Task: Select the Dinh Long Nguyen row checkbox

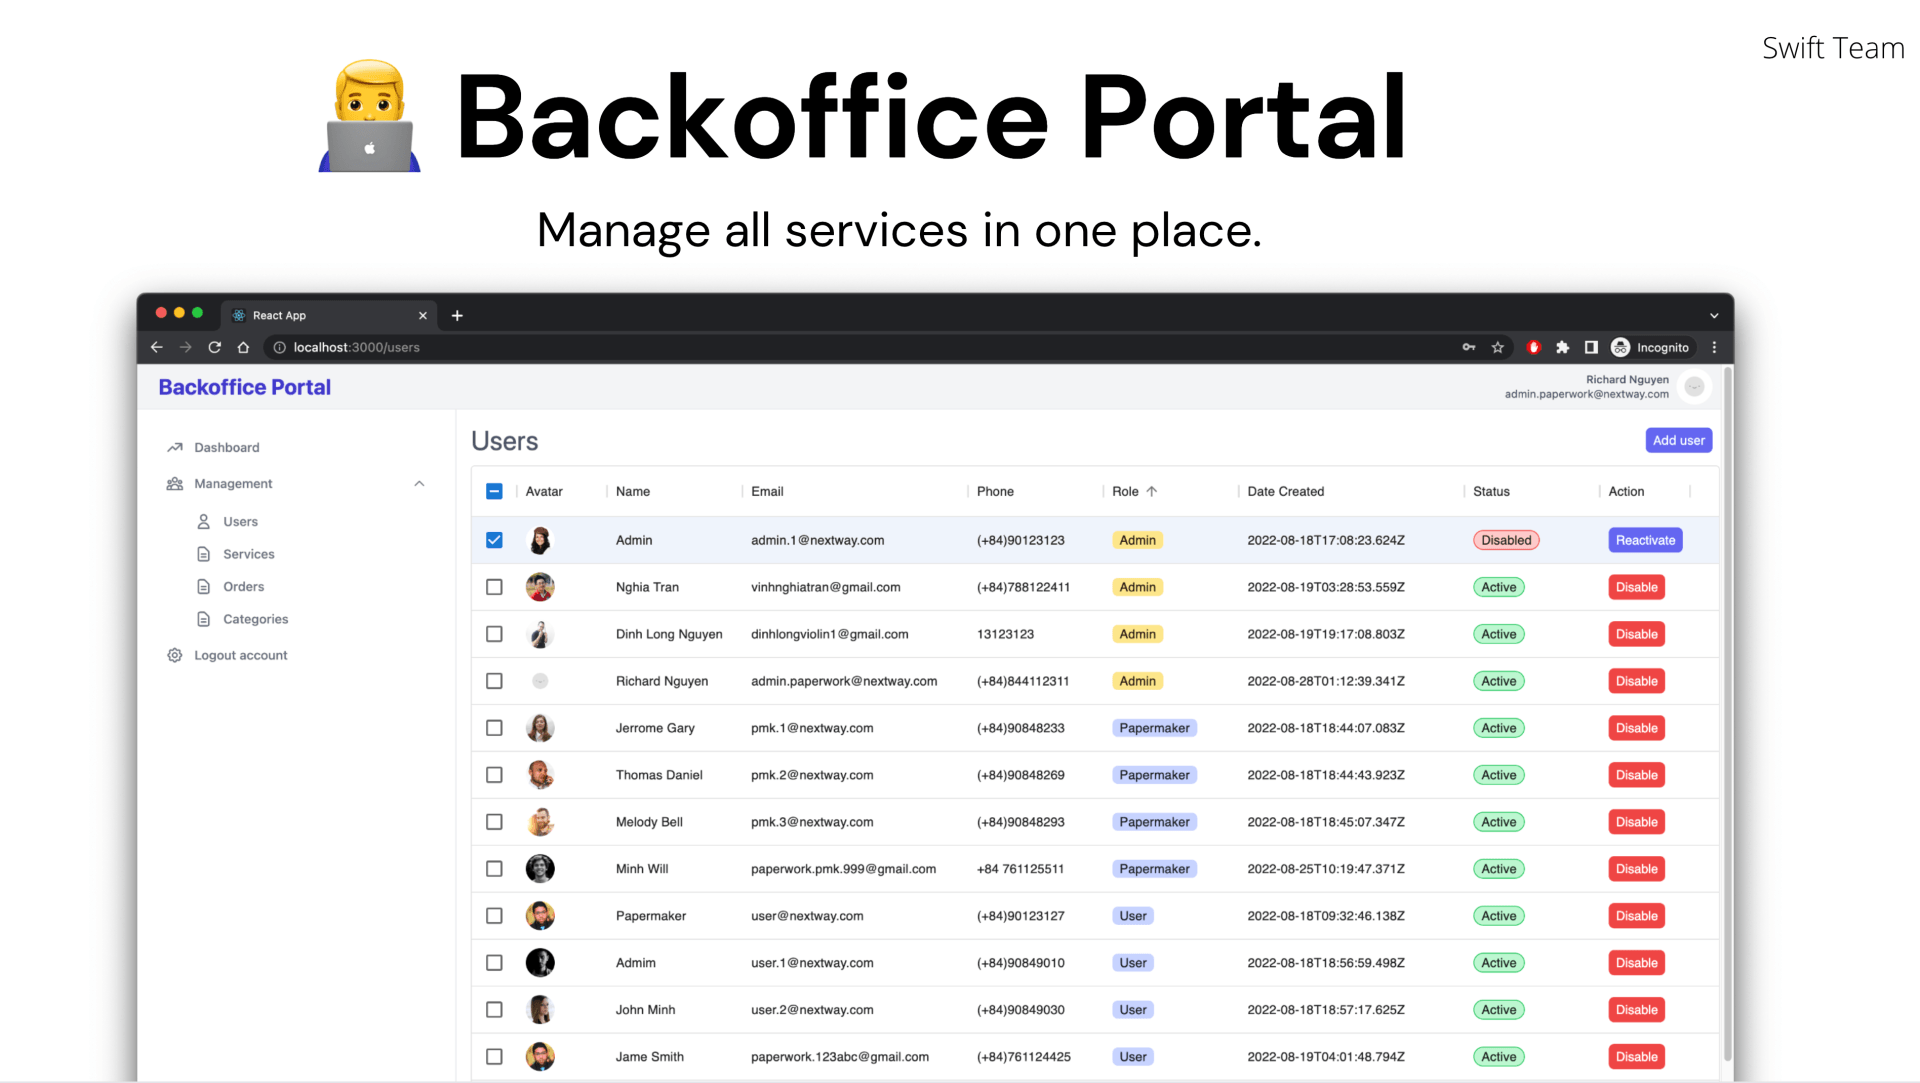Action: coord(494,634)
